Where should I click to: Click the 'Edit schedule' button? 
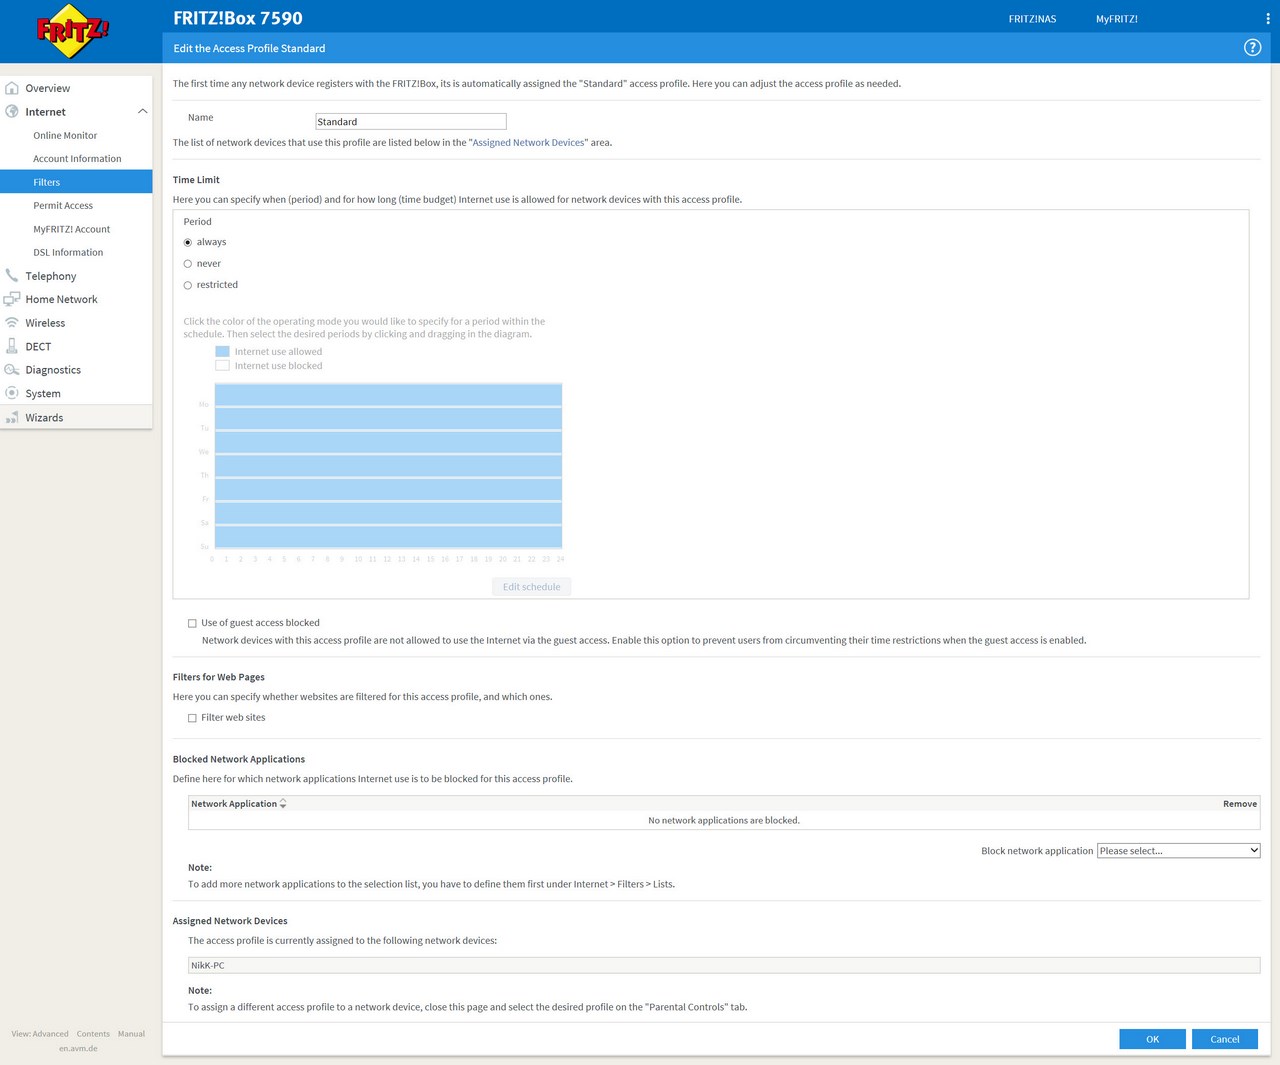pos(531,587)
